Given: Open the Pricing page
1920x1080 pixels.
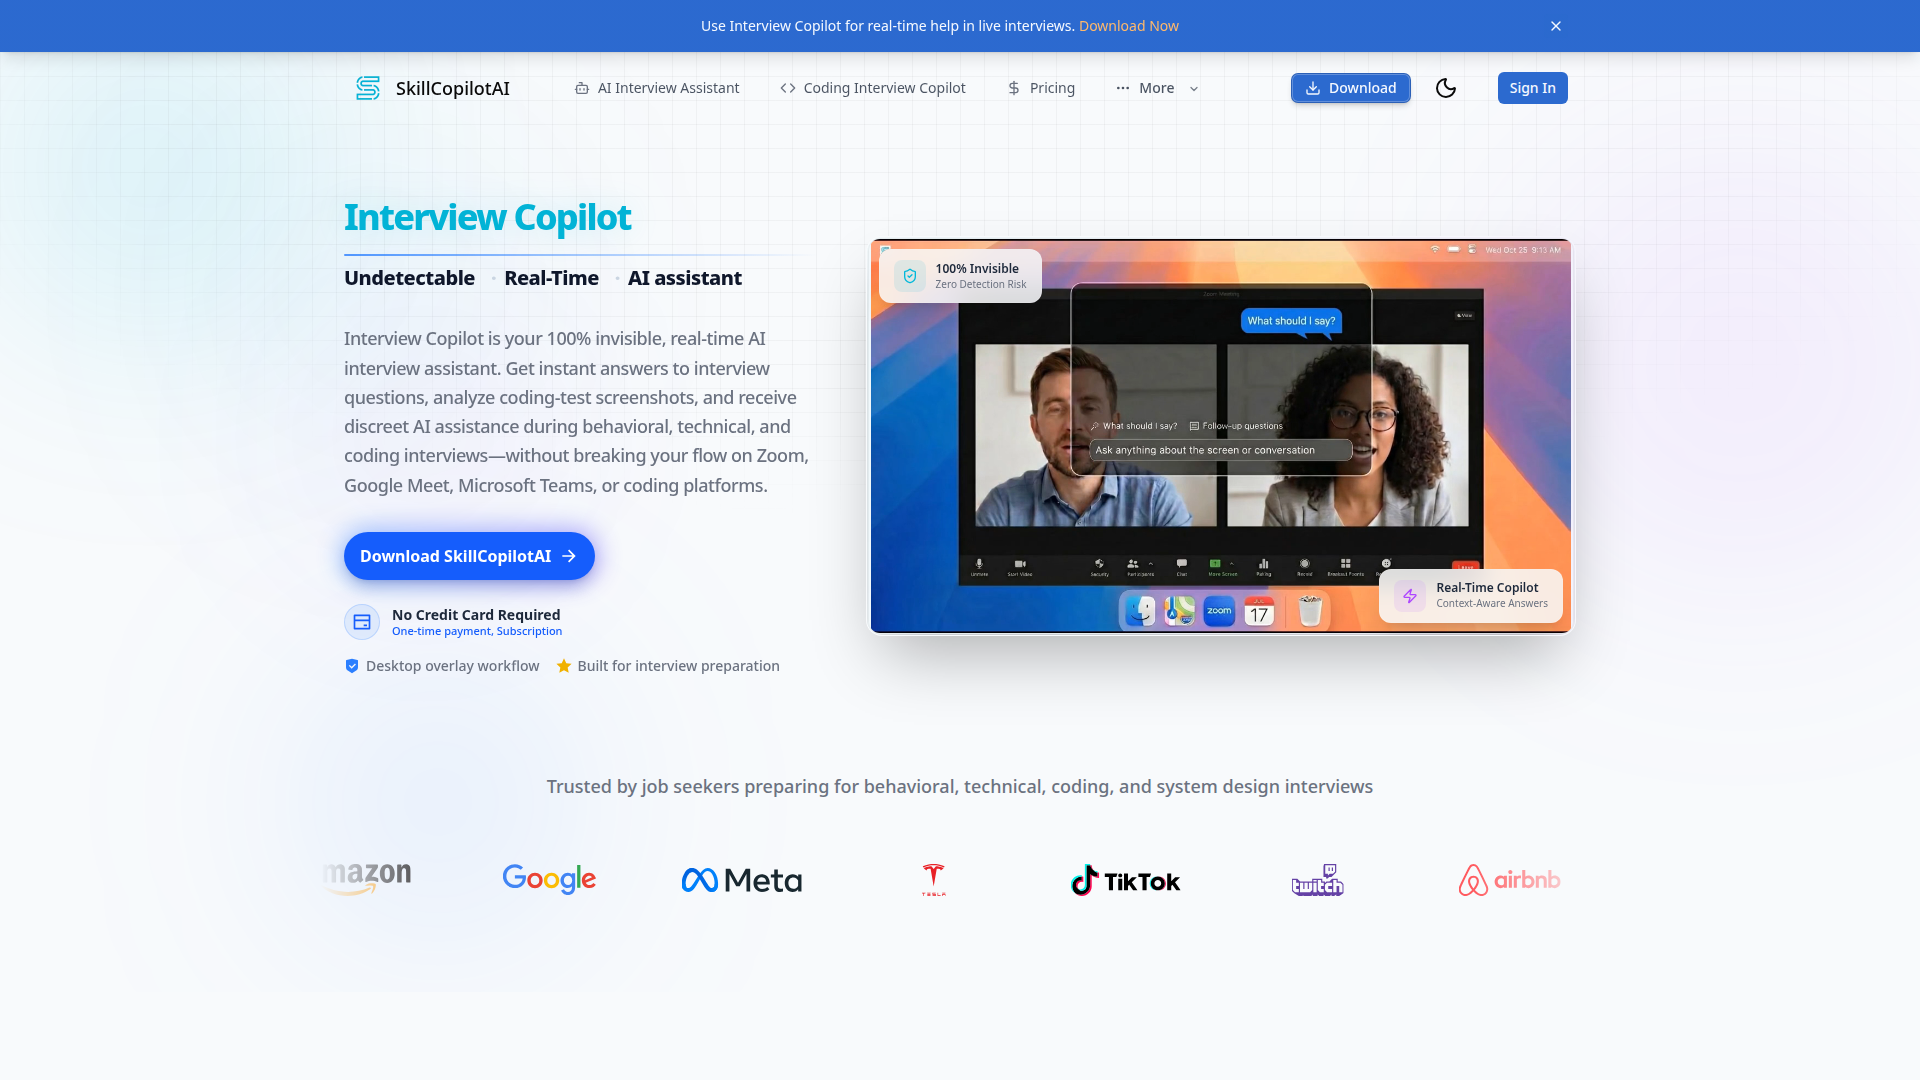Looking at the screenshot, I should coord(1041,88).
